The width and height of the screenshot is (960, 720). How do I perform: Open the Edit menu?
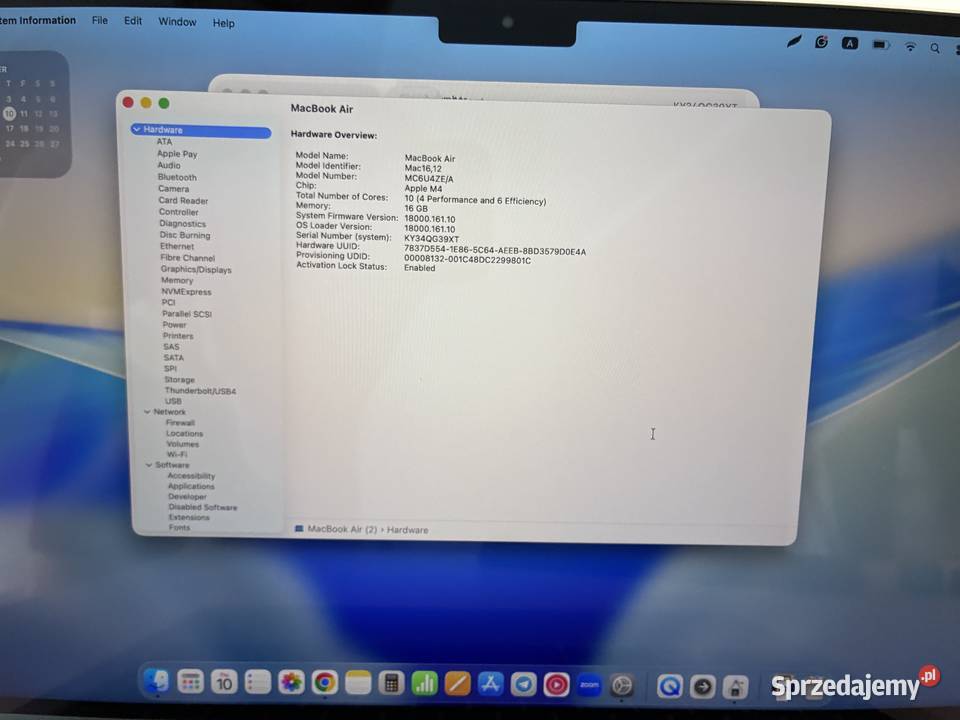pyautogui.click(x=133, y=21)
